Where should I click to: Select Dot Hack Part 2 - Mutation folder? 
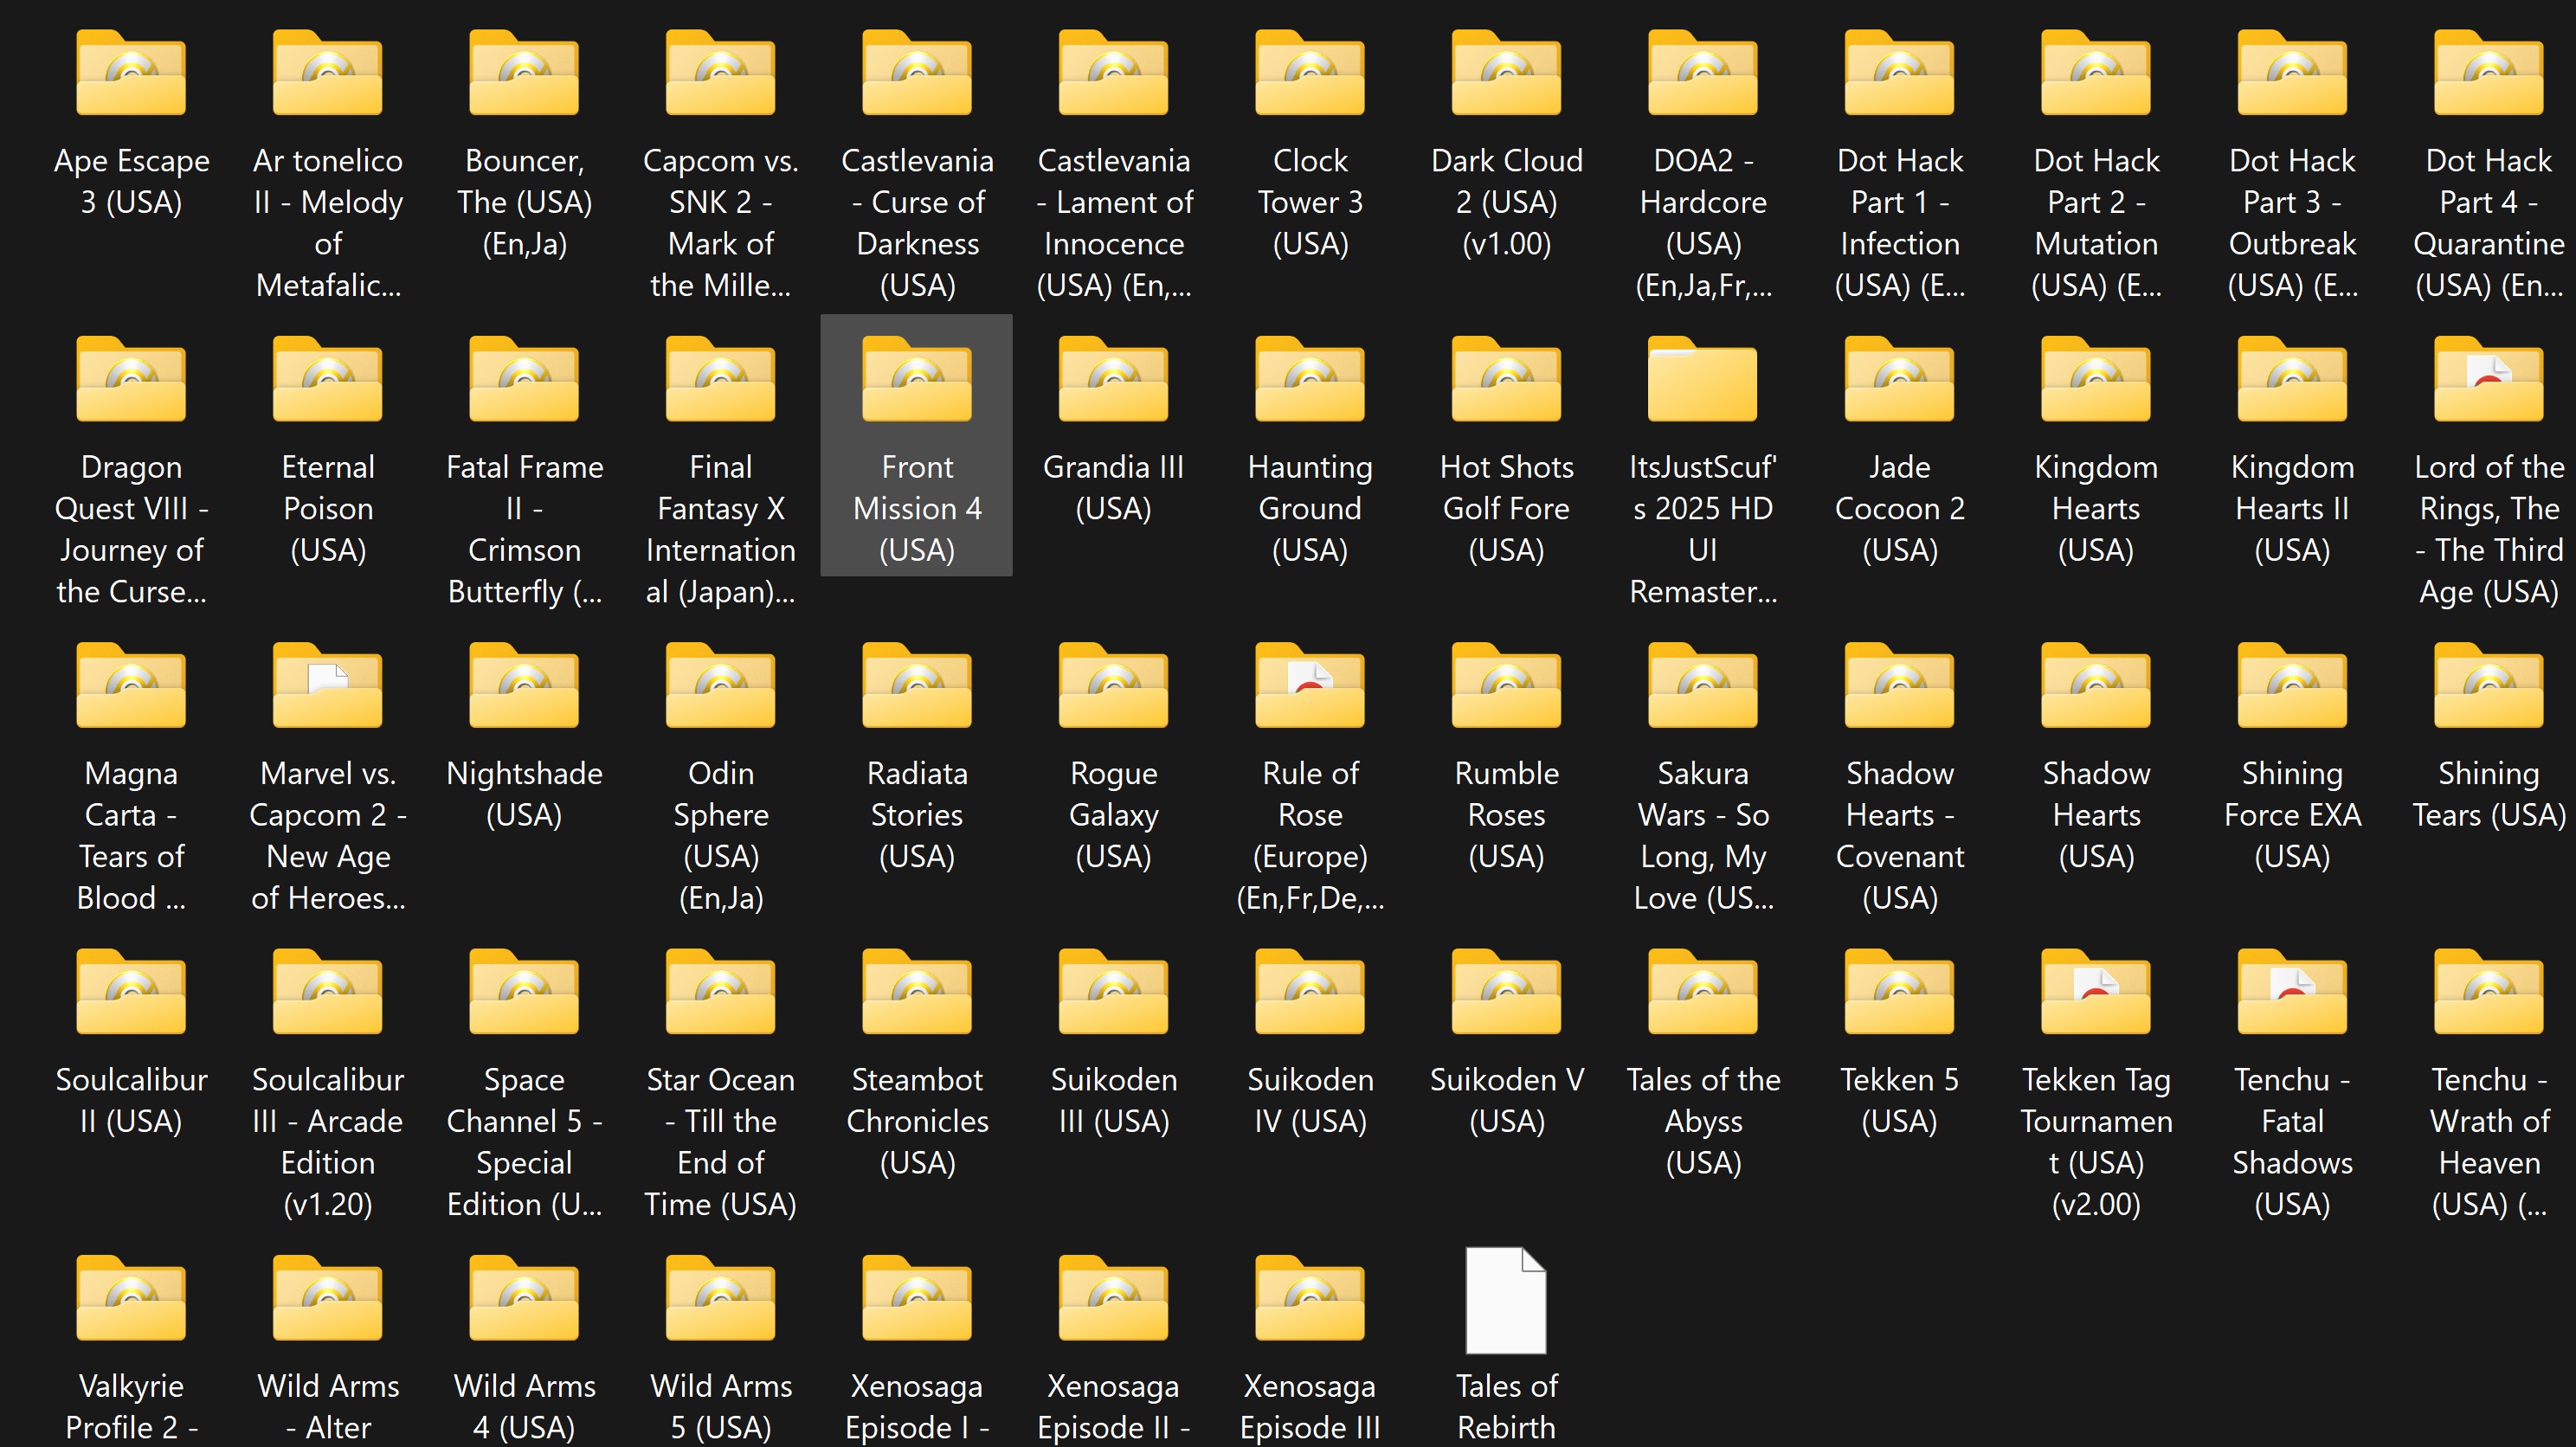(x=2096, y=72)
